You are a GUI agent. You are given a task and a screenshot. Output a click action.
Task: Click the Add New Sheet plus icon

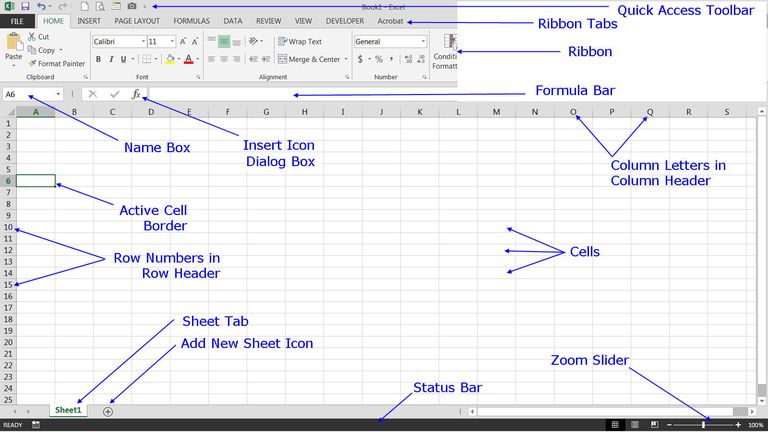point(108,412)
